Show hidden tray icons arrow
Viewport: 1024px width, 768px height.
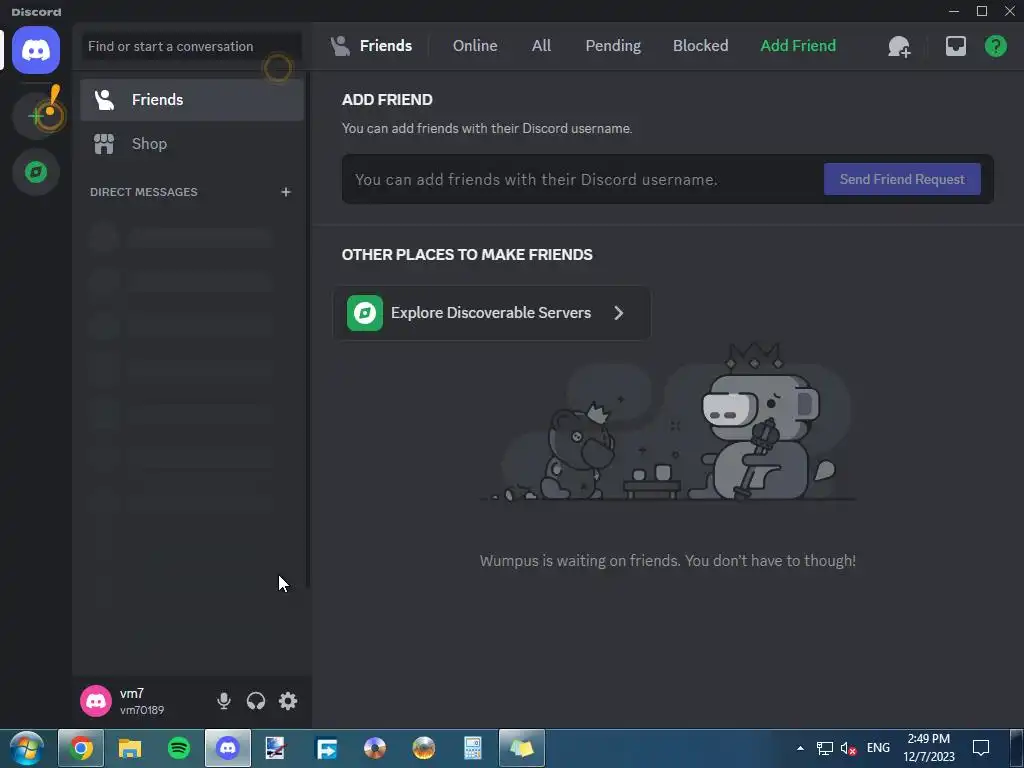pos(800,748)
